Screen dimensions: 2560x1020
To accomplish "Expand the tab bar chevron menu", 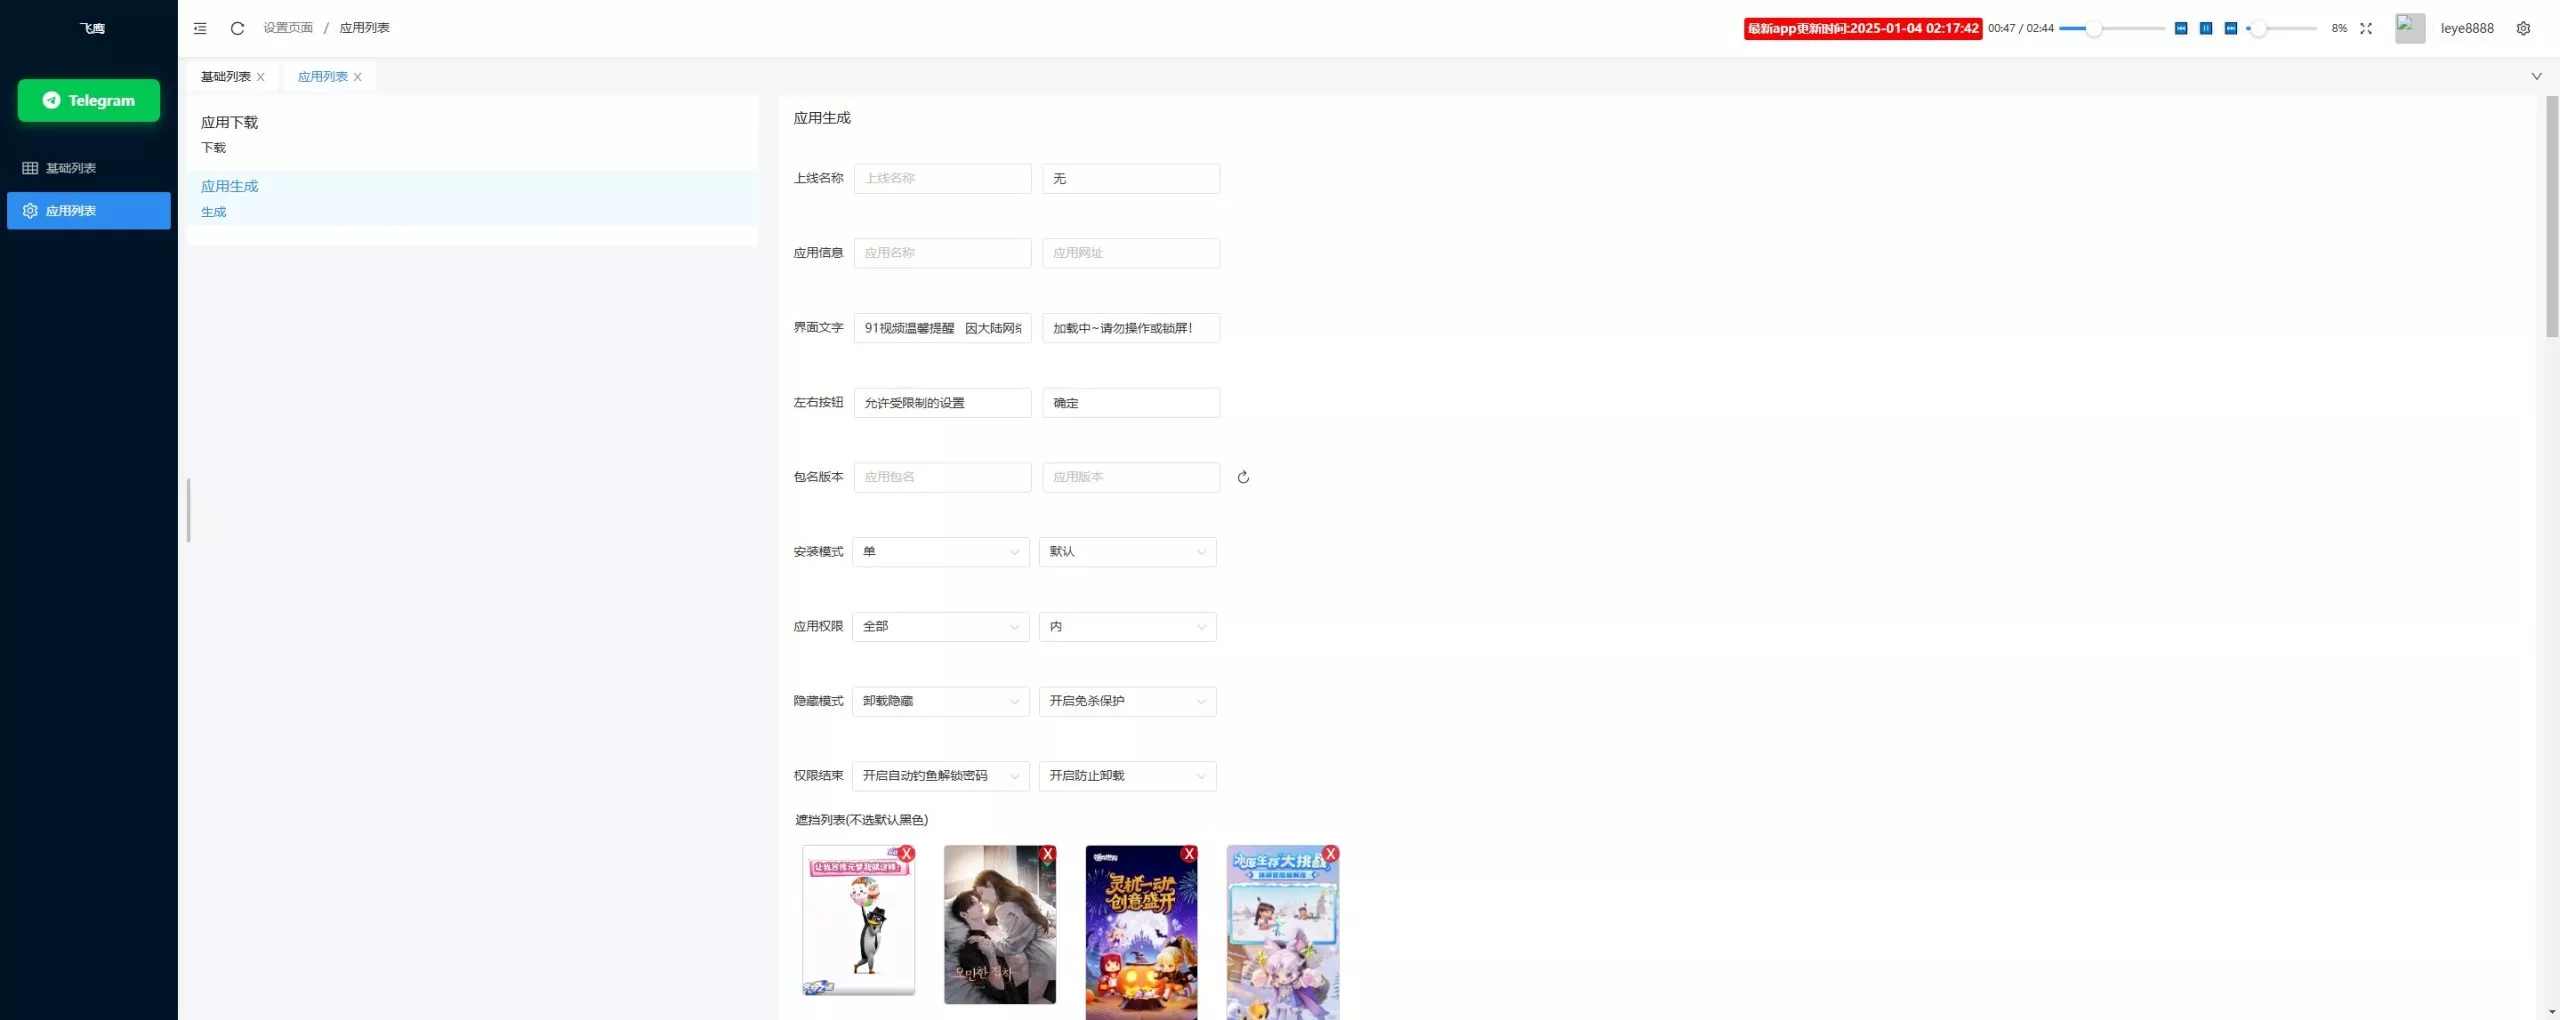I will pyautogui.click(x=2536, y=77).
